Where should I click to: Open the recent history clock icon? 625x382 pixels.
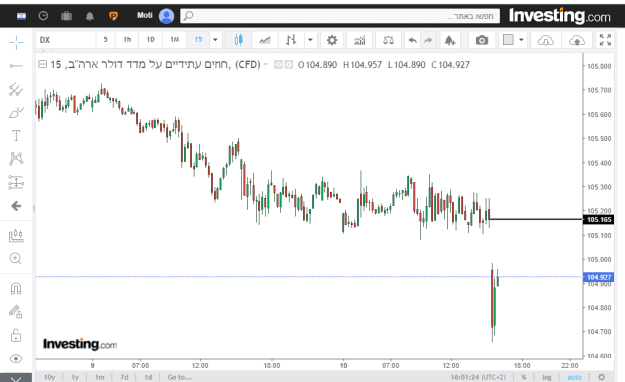click(43, 16)
